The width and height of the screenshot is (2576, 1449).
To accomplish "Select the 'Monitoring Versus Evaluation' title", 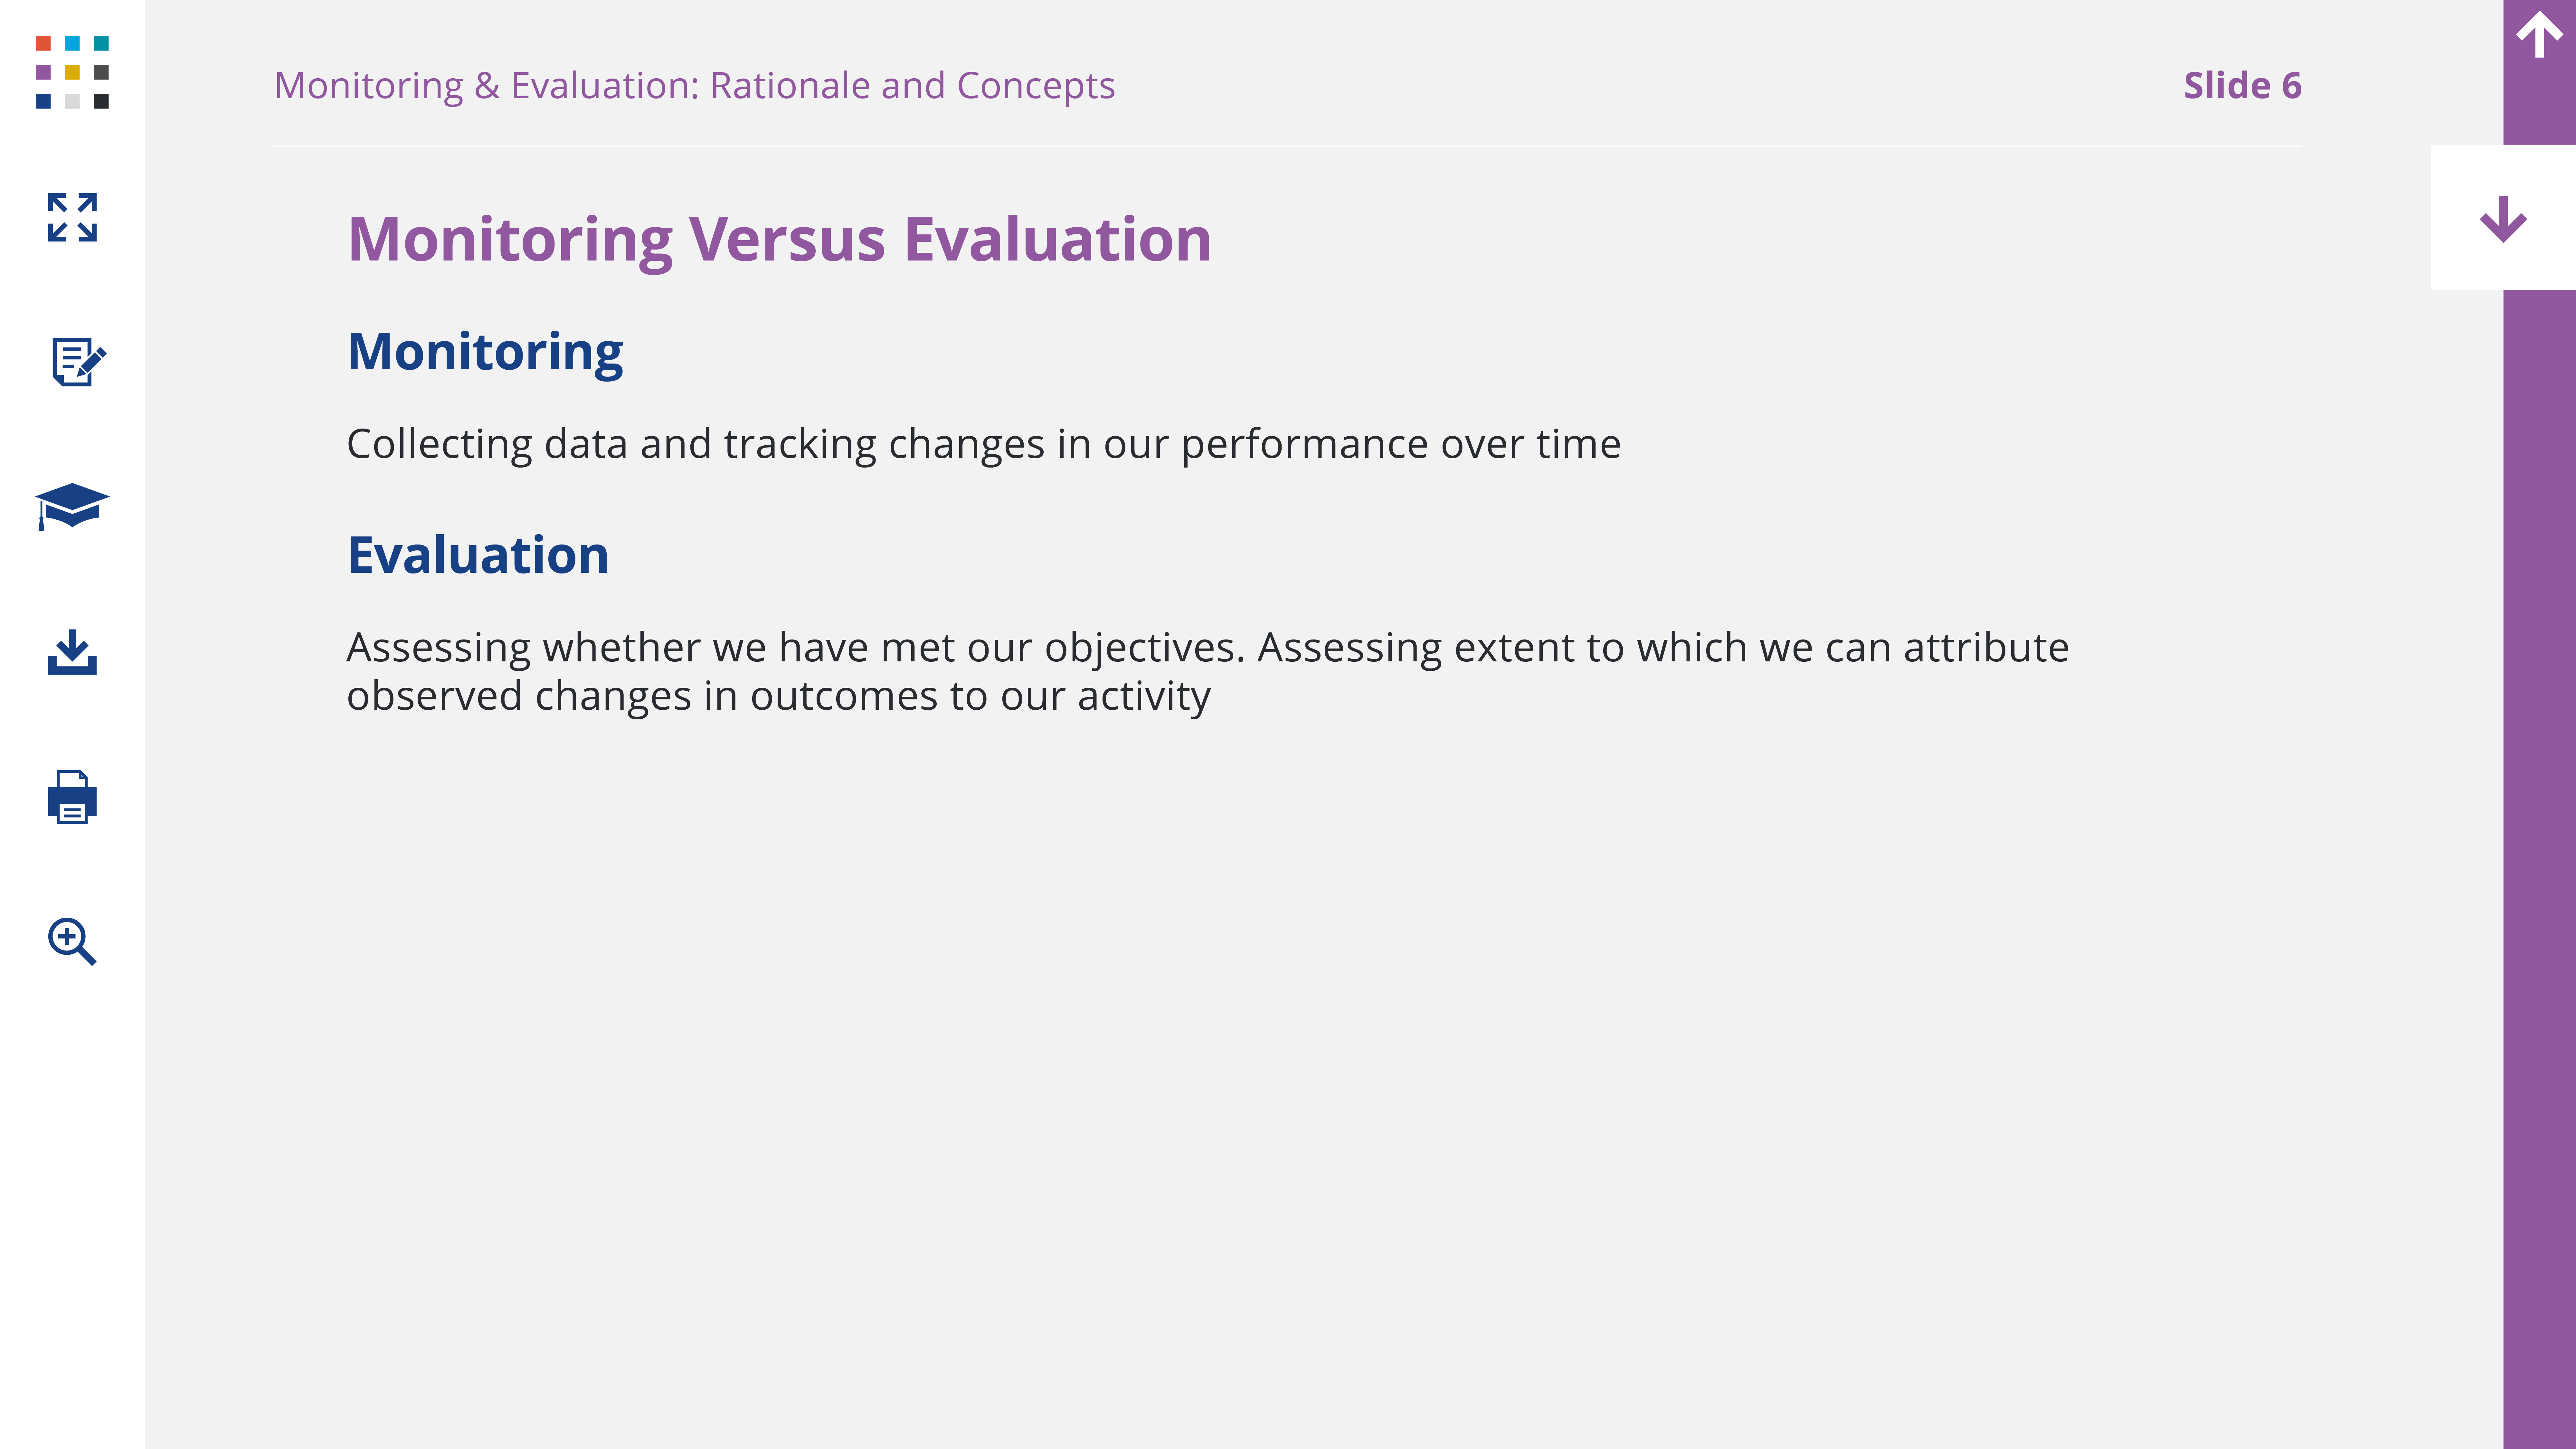I will 779,240.
